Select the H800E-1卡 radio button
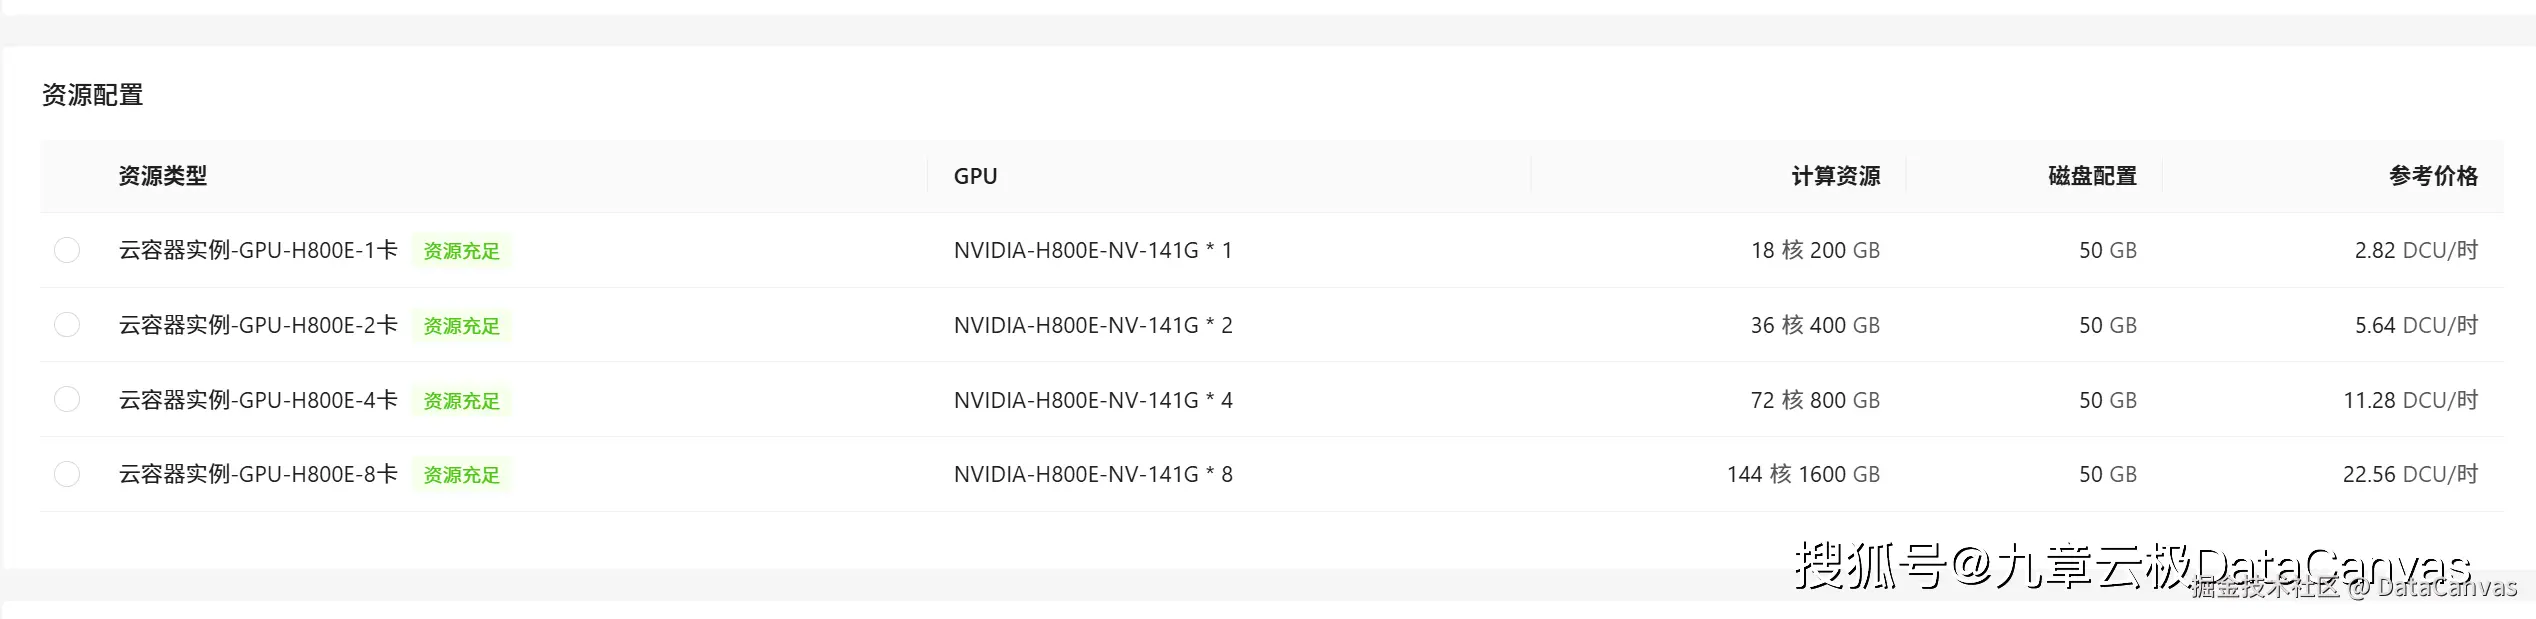This screenshot has height=619, width=2536. coord(67,250)
